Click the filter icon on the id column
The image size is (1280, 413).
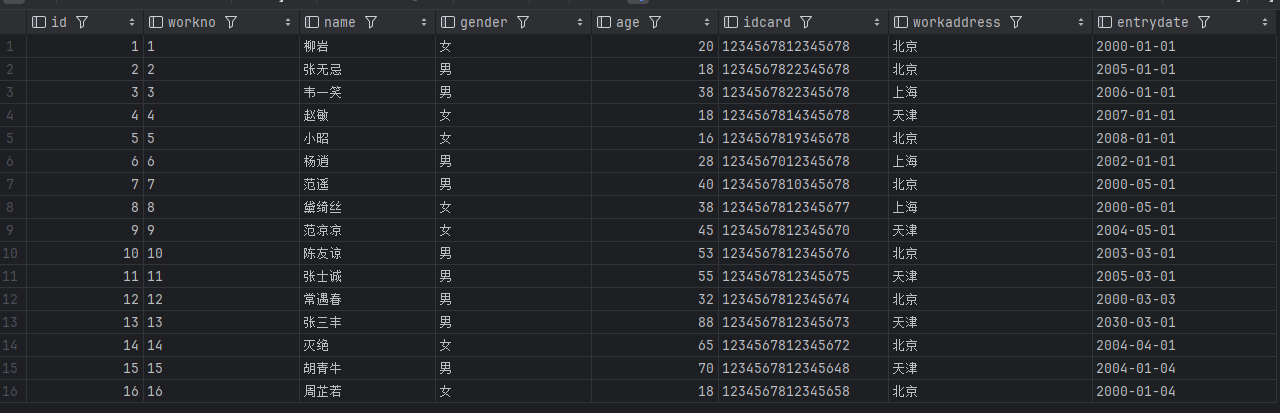82,22
